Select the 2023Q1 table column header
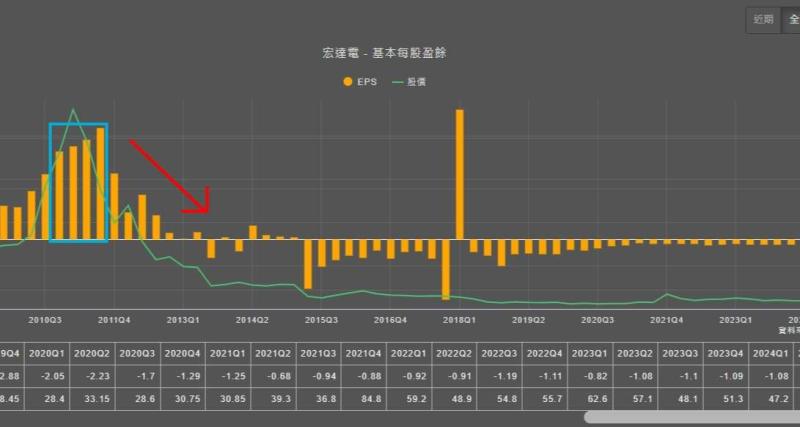Screen dimensions: 800x427 point(589,354)
